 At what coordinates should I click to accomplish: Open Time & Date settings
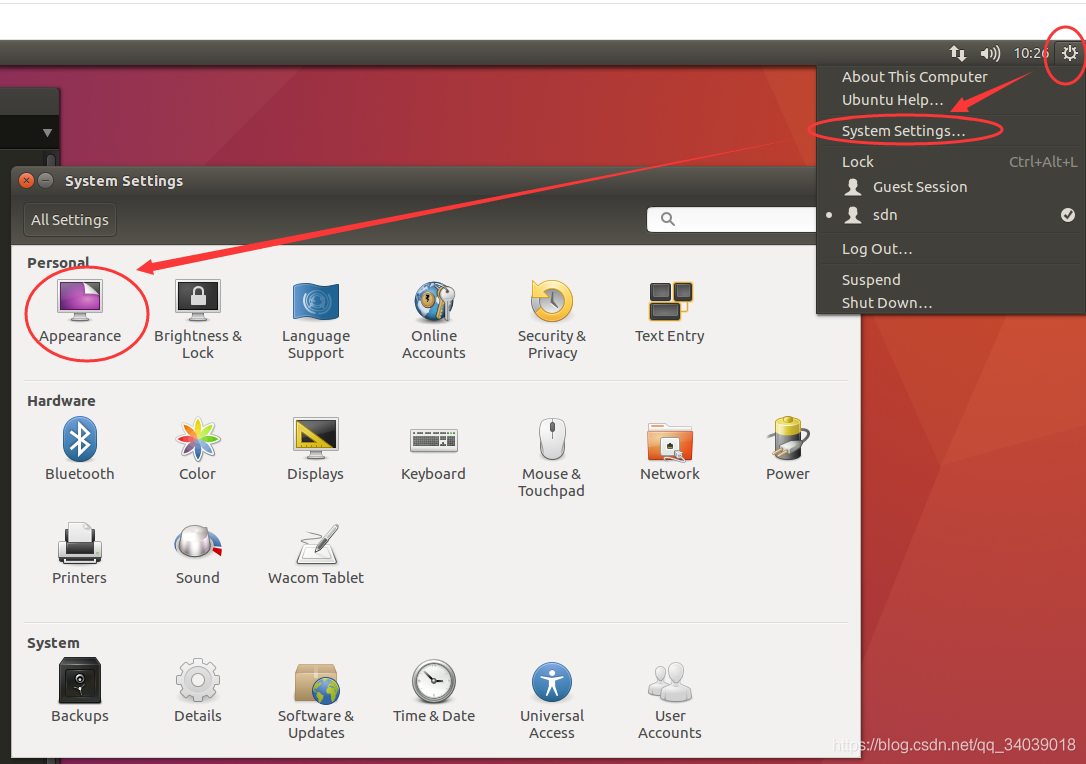434,691
